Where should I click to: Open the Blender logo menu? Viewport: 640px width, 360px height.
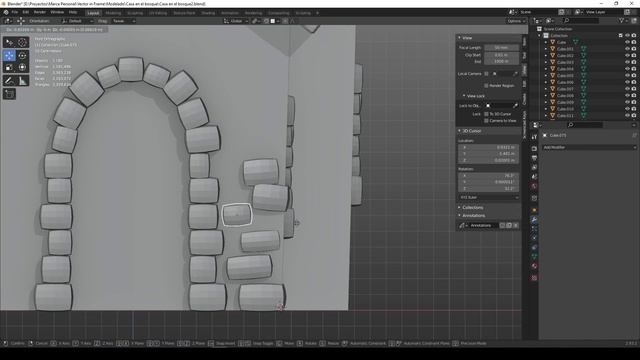(x=6, y=12)
